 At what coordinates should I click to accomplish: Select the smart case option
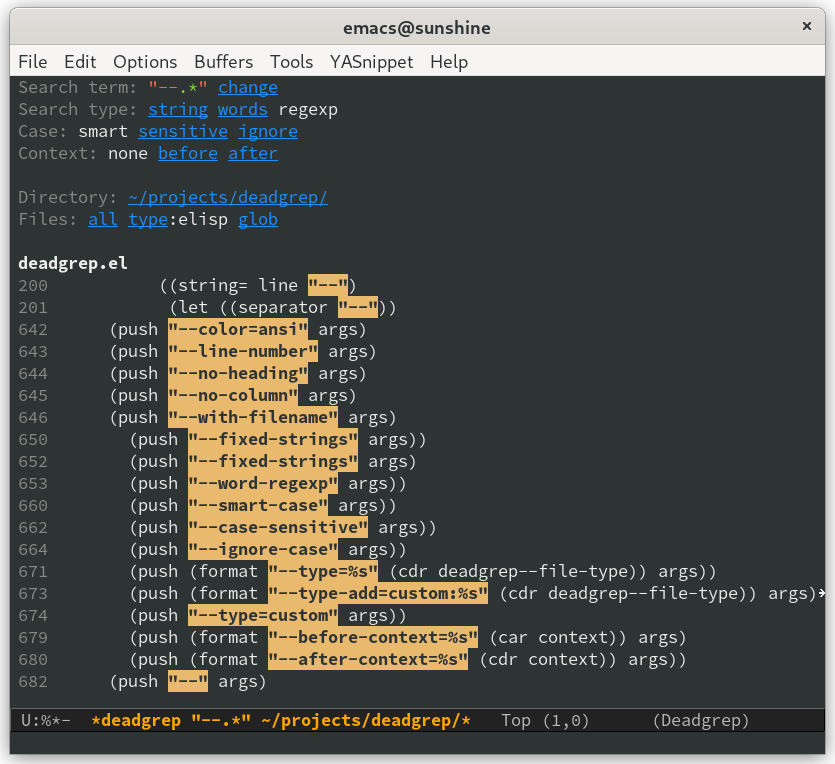pos(103,132)
